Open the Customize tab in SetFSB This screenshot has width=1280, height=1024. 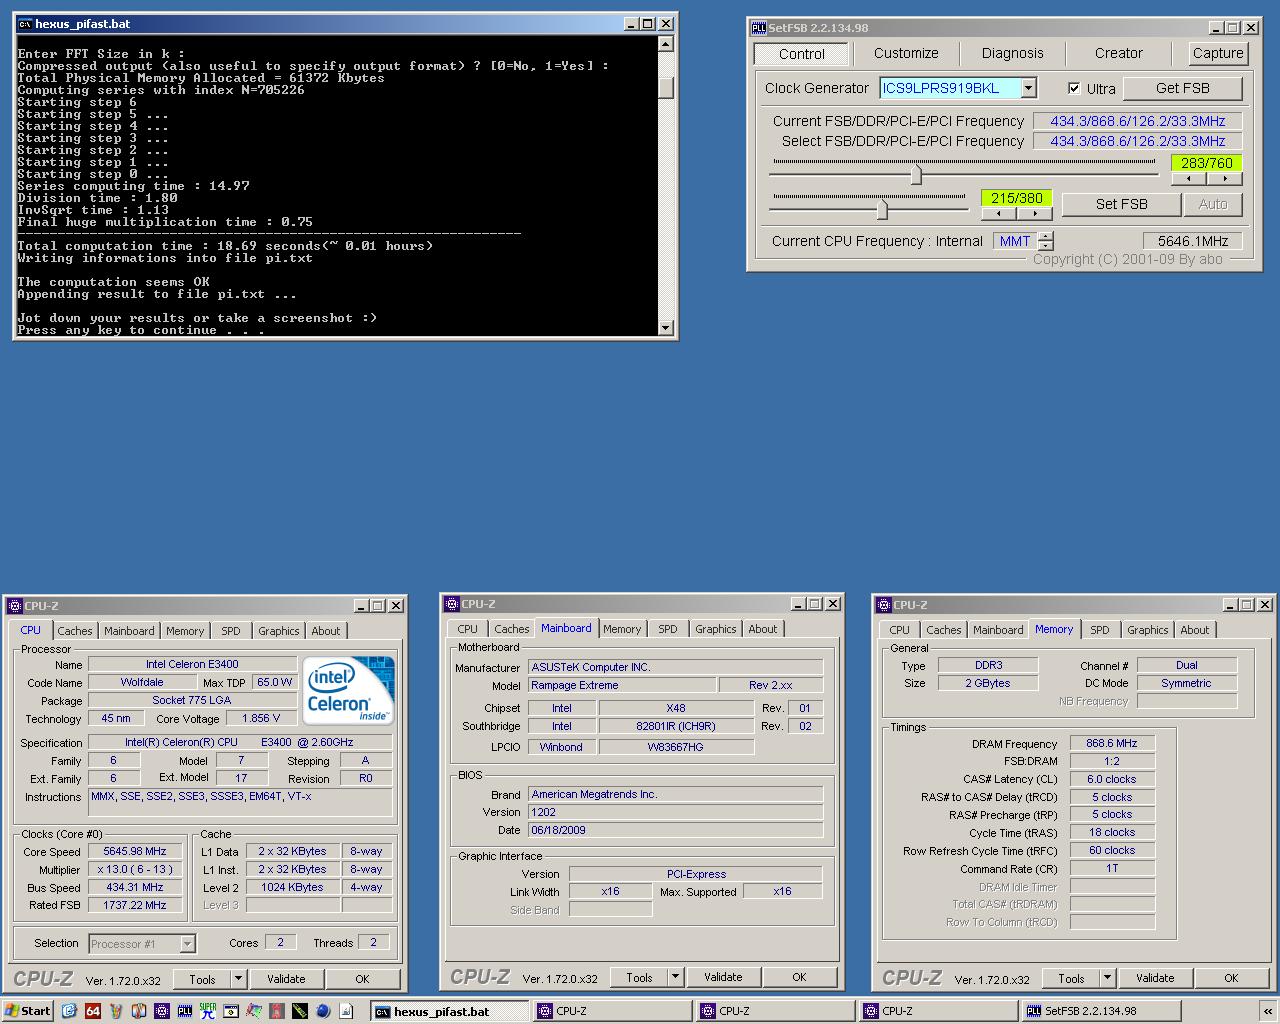[906, 53]
